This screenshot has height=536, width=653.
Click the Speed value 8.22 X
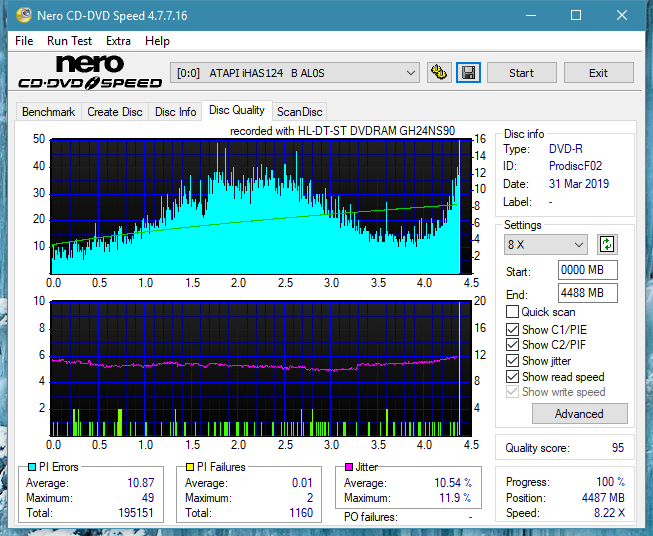point(609,513)
